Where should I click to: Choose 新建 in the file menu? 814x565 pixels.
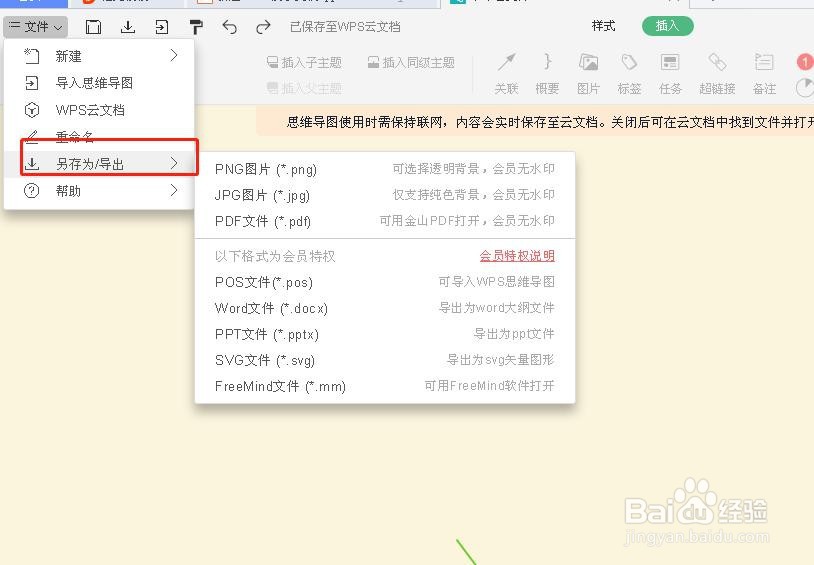click(x=99, y=56)
